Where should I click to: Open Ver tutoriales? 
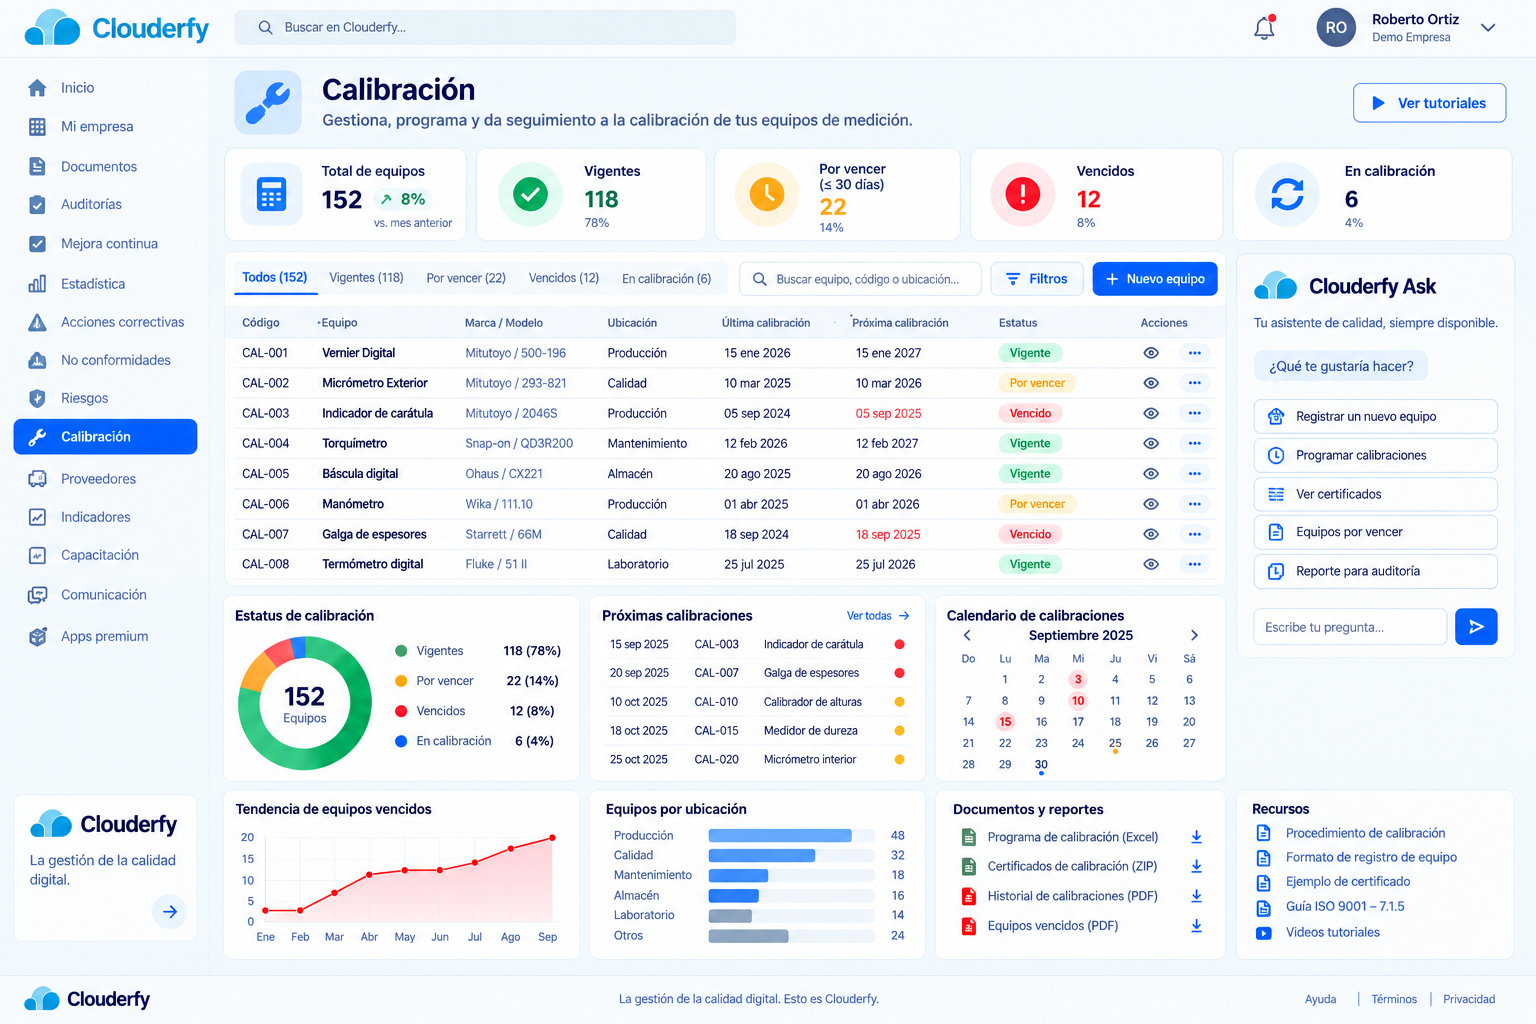(1429, 103)
